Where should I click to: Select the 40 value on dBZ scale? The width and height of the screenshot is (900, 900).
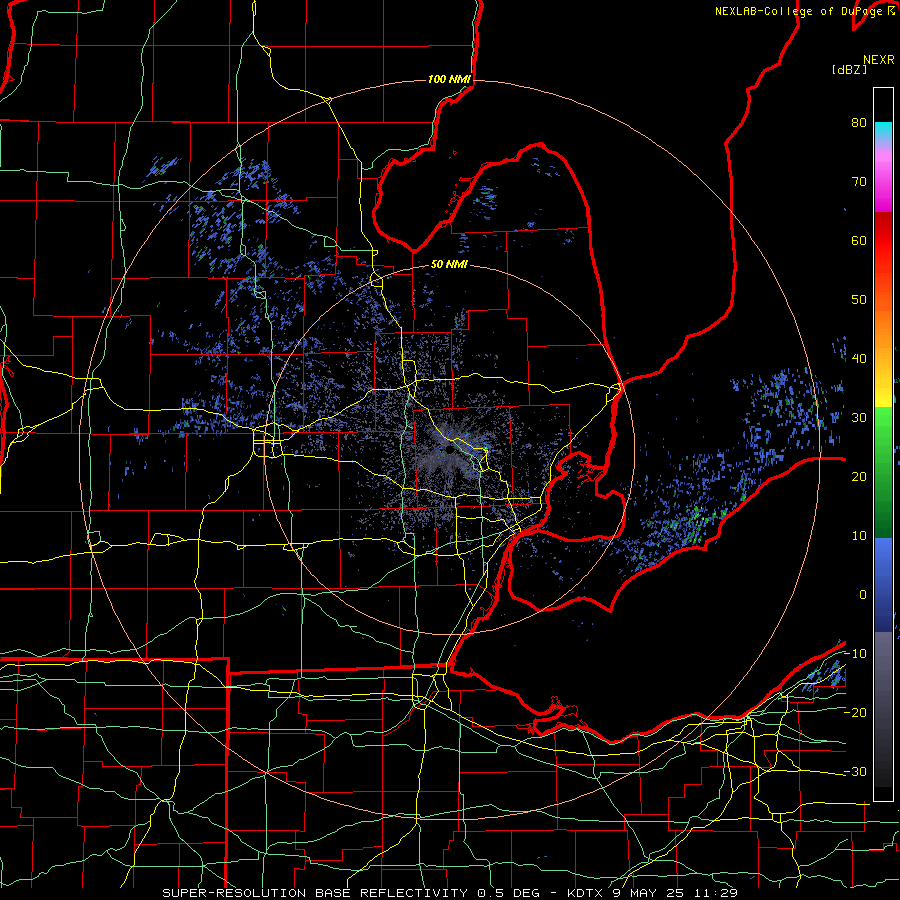click(x=859, y=359)
